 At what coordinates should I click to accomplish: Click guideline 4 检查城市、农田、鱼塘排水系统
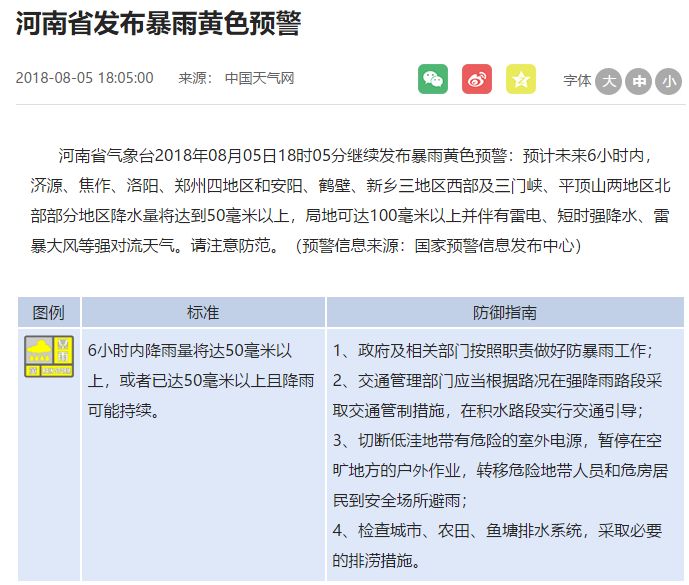click(470, 530)
